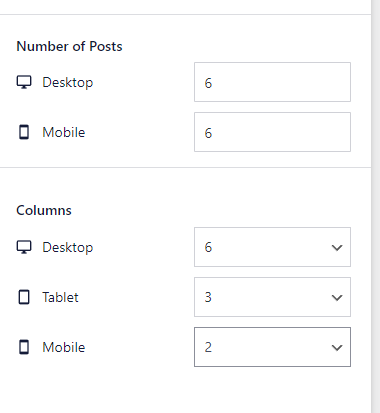The width and height of the screenshot is (380, 413).
Task: Click the Mobile label under Number of Posts
Action: point(64,132)
